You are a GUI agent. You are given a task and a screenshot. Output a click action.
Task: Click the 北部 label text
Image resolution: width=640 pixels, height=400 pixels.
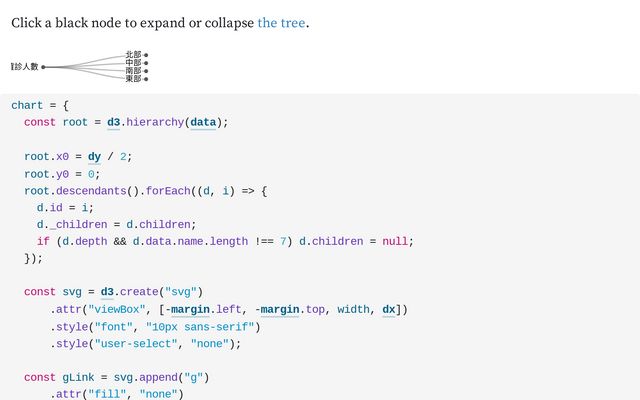(x=133, y=55)
